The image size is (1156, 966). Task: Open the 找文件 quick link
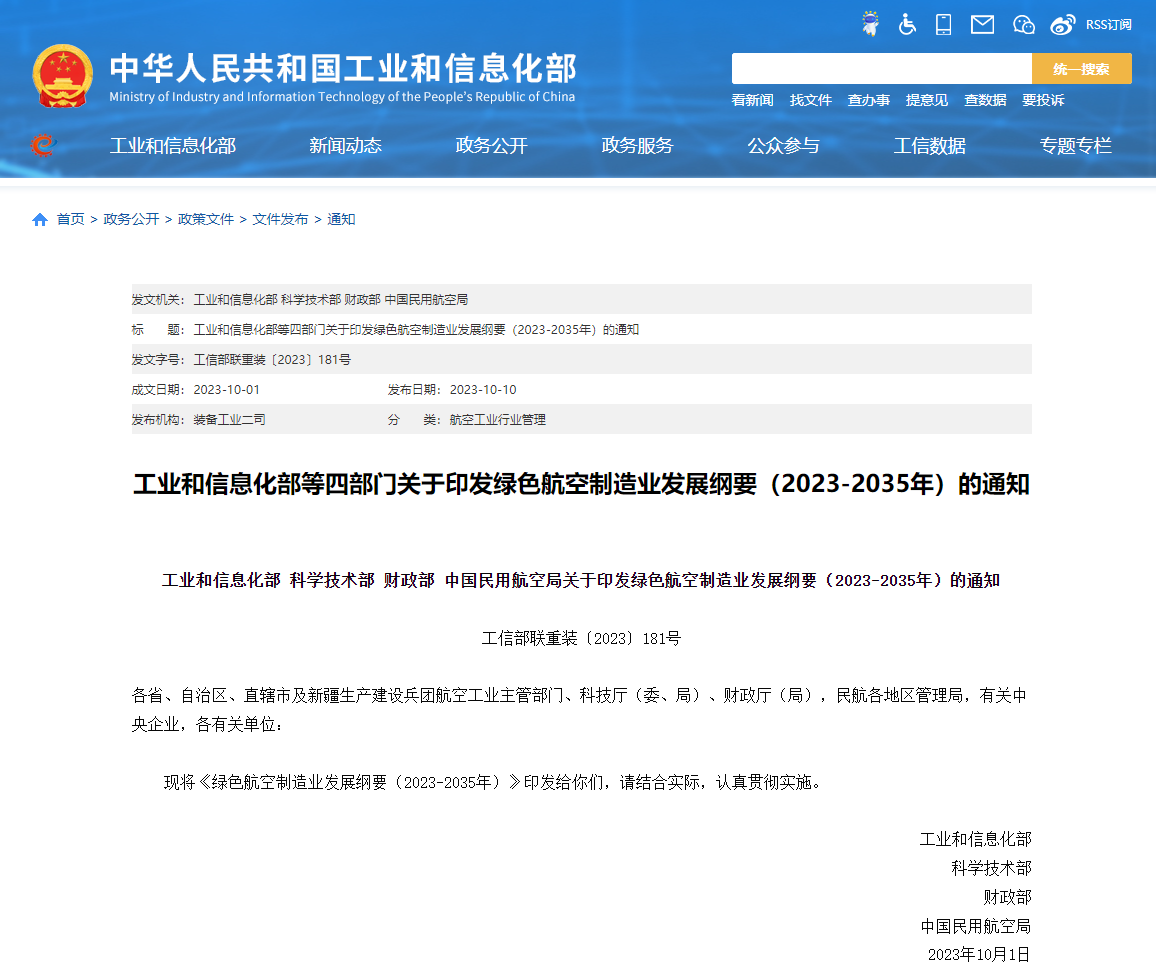coord(810,100)
